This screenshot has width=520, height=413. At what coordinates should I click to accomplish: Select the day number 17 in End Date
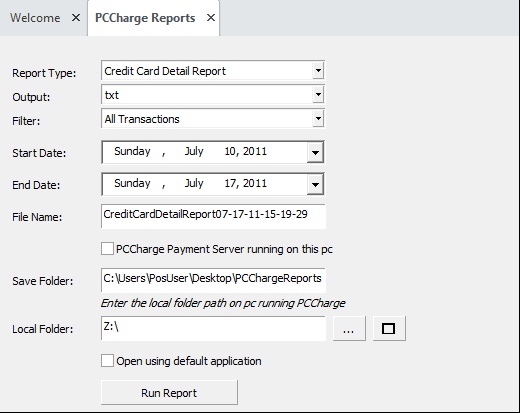point(230,183)
